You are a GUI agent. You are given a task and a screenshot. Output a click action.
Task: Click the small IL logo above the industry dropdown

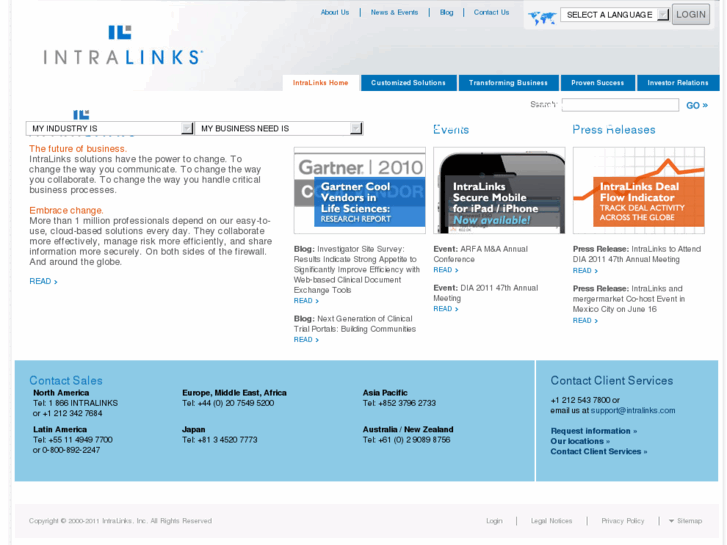pyautogui.click(x=81, y=115)
